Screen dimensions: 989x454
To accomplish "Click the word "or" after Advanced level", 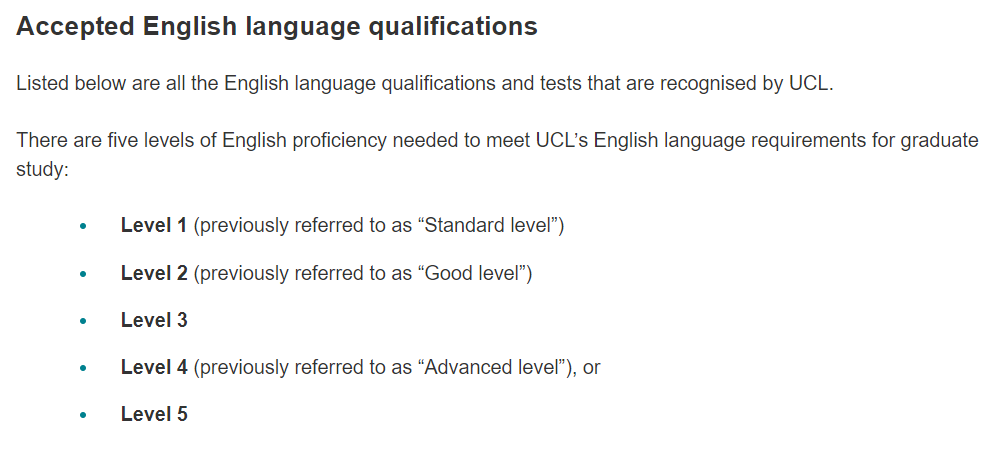I will pos(592,368).
